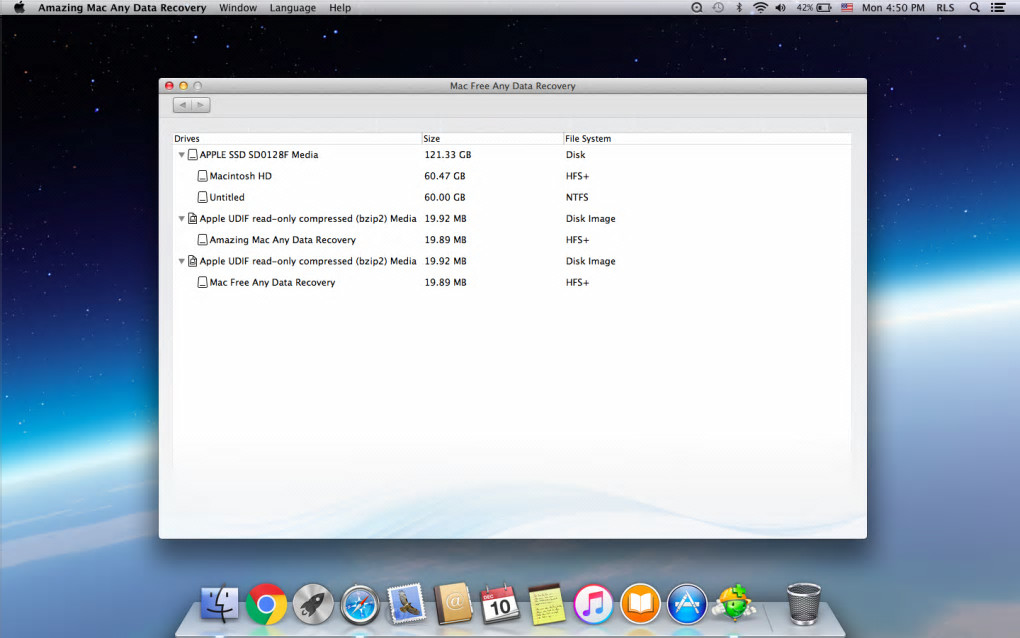Minimize the Mac Free Any Data Recovery window
The height and width of the screenshot is (638, 1020).
click(x=183, y=86)
